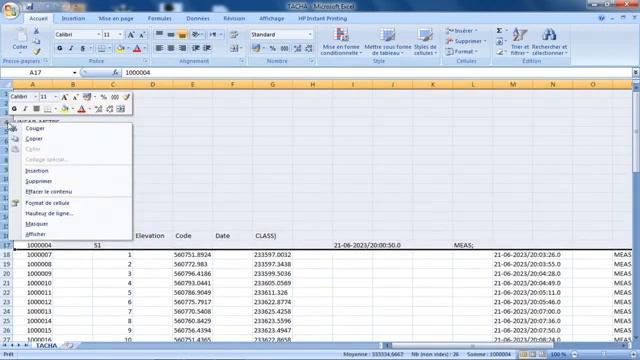Click the TACHA sheet tab
640x360 pixels.
pos(47,346)
